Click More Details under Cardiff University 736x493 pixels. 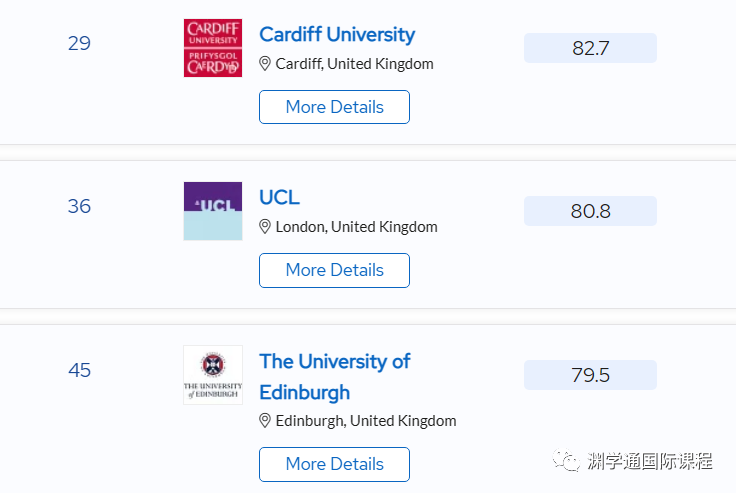pyautogui.click(x=334, y=107)
